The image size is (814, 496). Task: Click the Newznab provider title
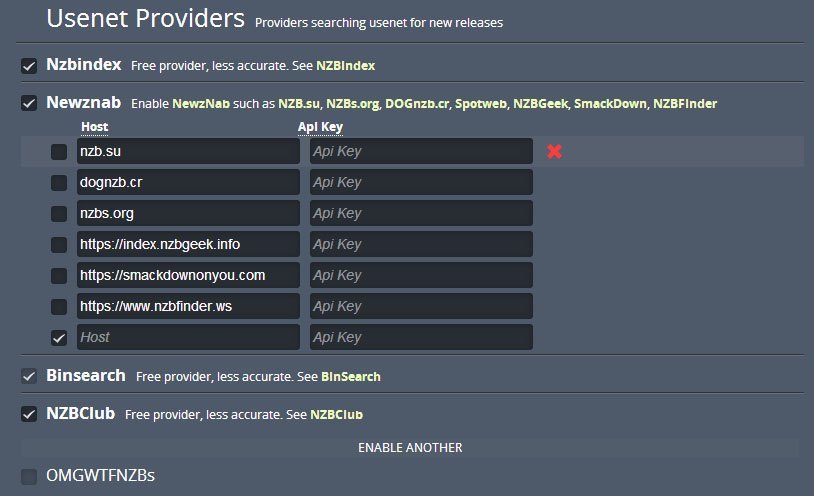pos(84,102)
